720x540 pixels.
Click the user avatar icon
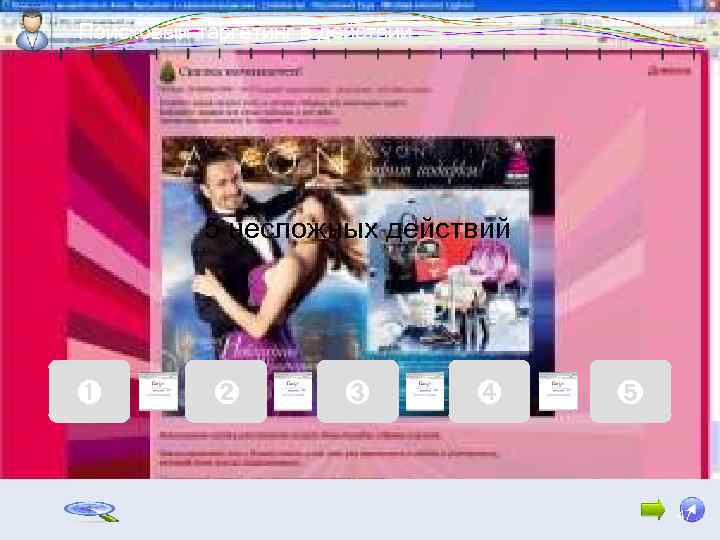tap(32, 30)
